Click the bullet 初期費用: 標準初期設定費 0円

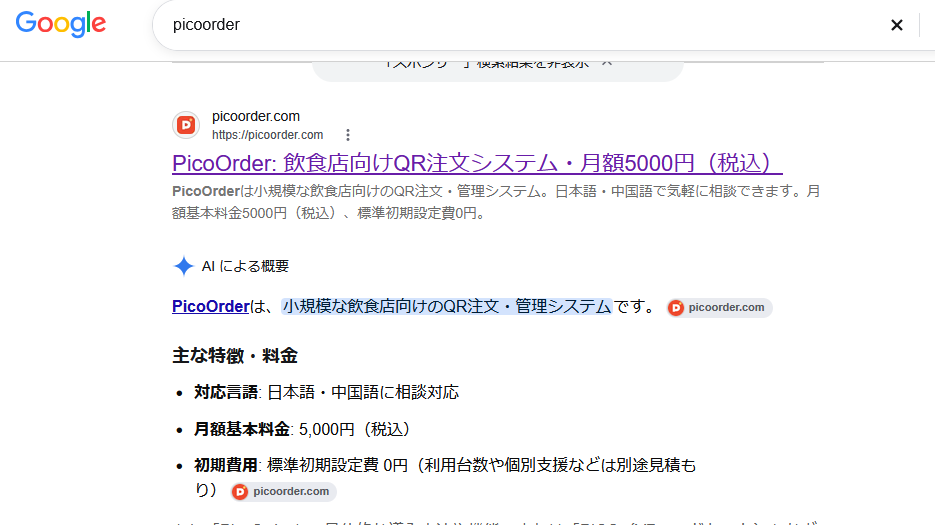[x=445, y=477]
